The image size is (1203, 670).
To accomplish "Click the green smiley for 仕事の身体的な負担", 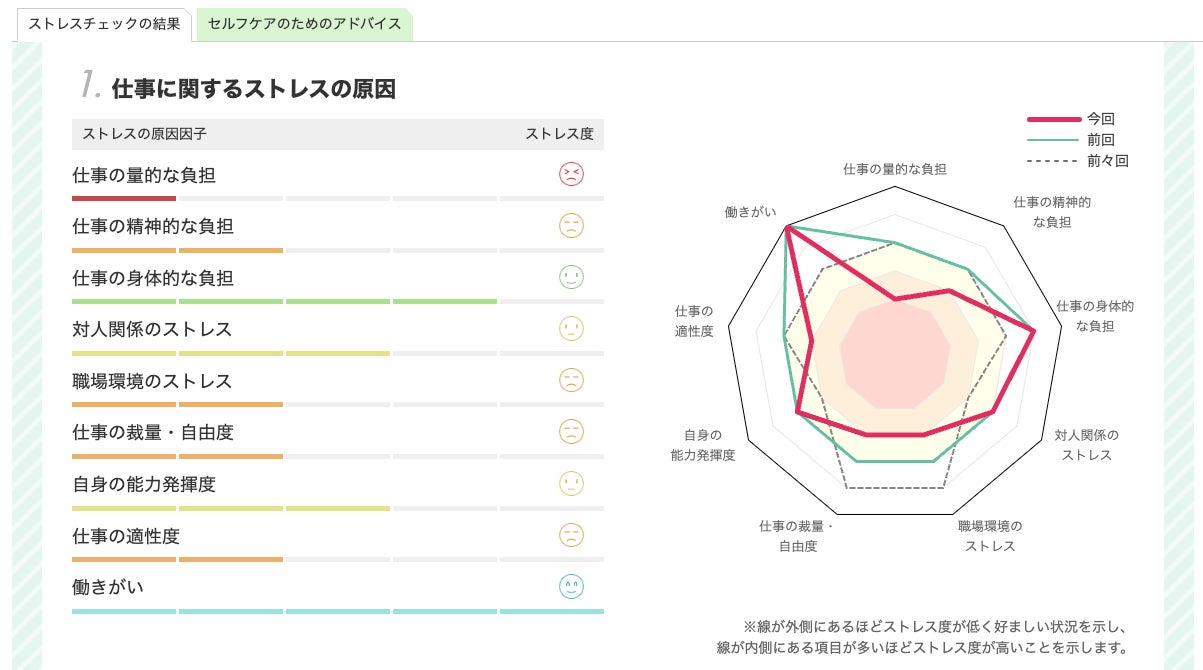I will click(x=571, y=277).
